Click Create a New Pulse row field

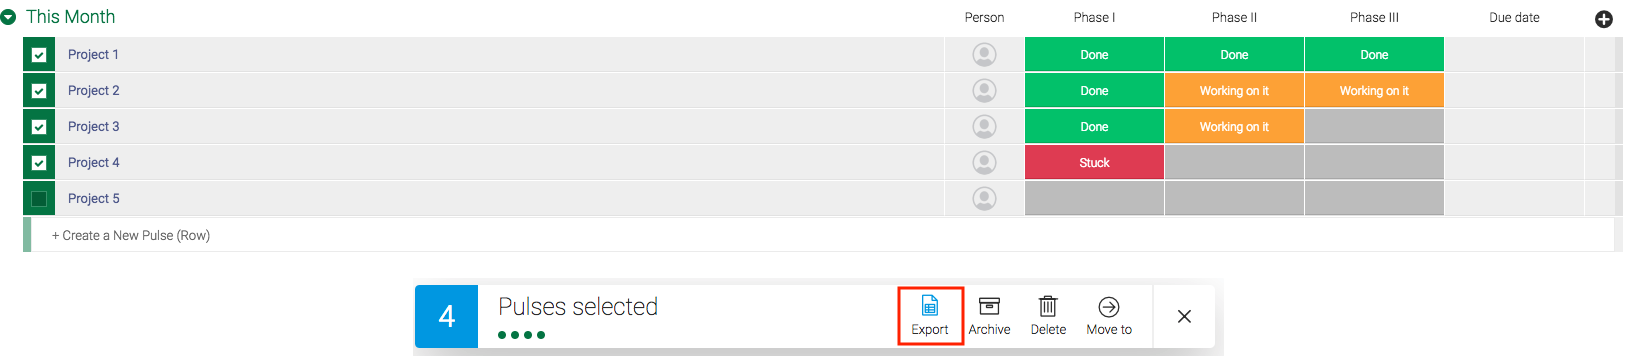point(822,235)
